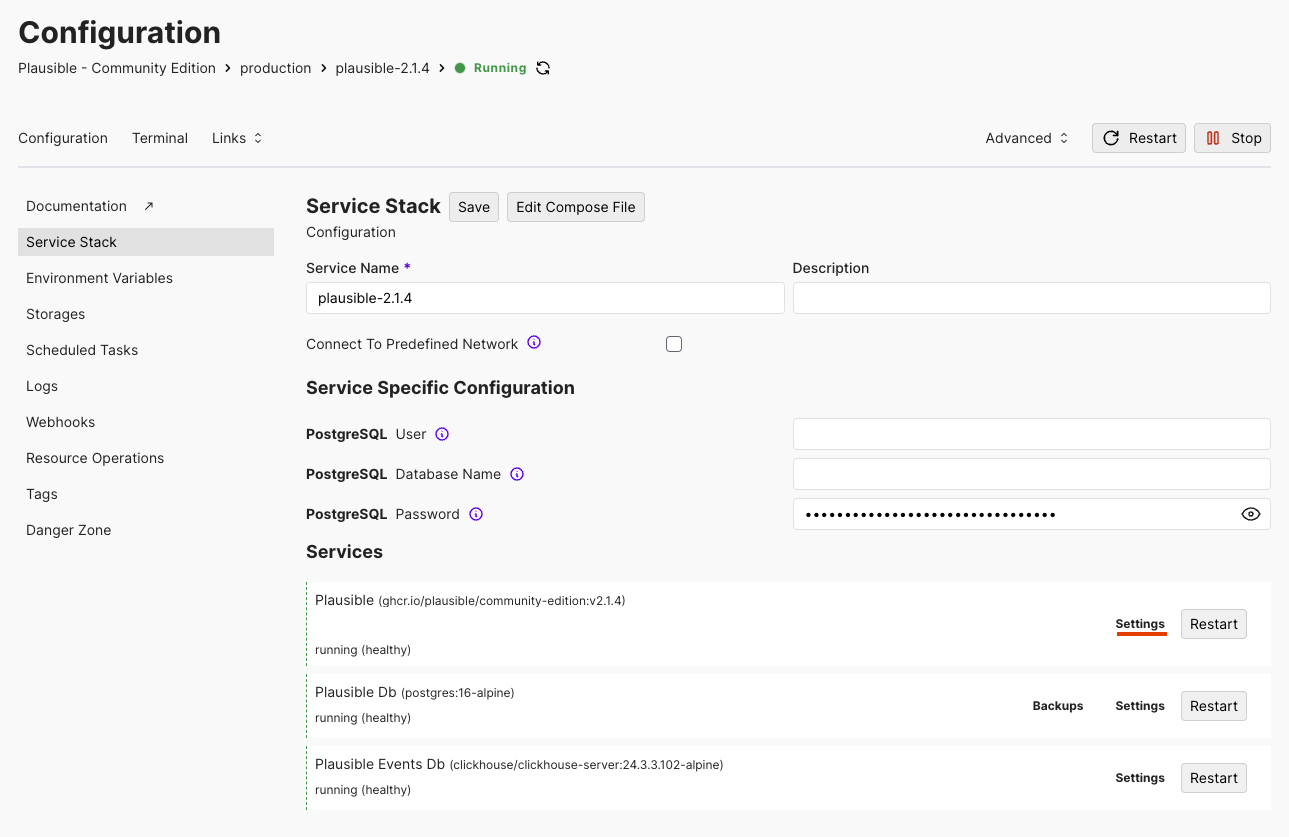This screenshot has height=837, width=1289.
Task: Open the Terminal tab
Action: (x=160, y=138)
